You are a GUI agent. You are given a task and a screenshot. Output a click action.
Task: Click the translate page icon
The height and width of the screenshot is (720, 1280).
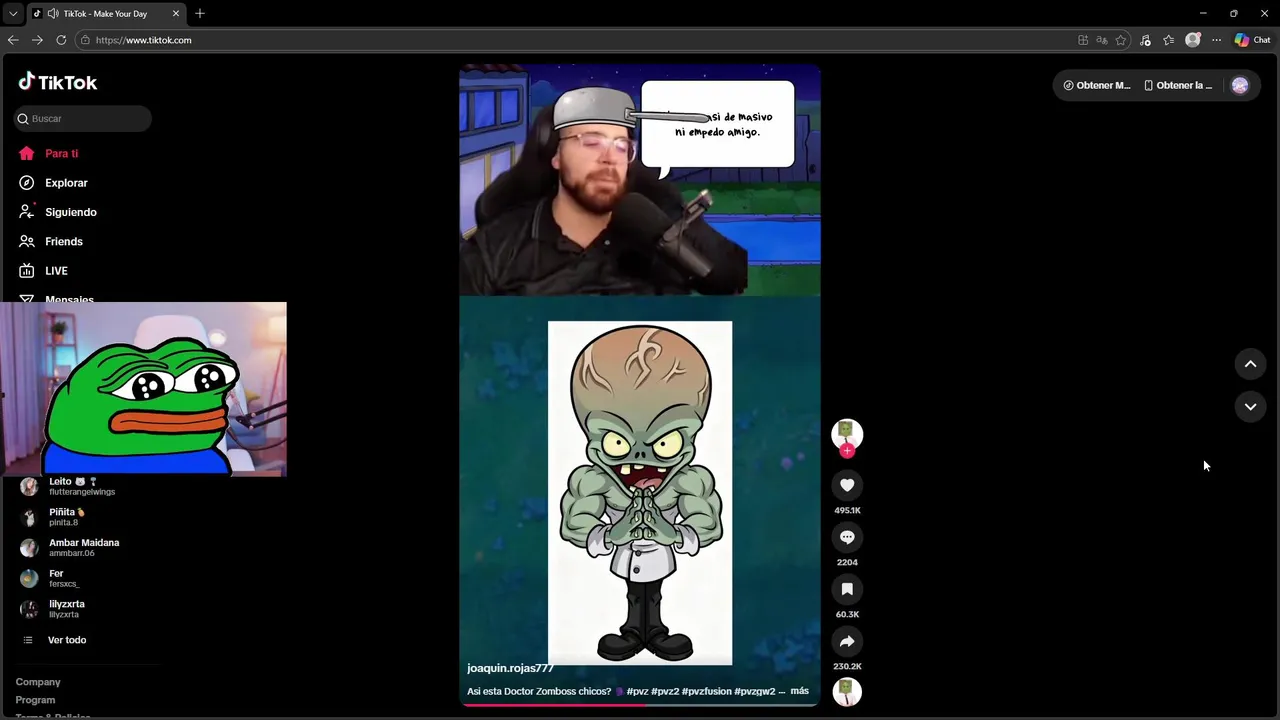1102,40
